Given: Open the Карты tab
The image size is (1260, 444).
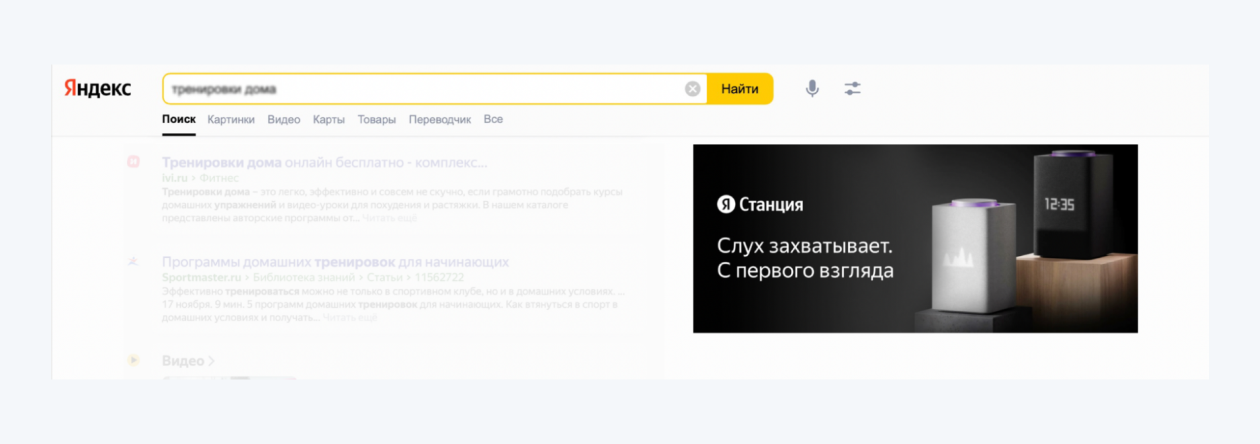Looking at the screenshot, I should pos(329,119).
